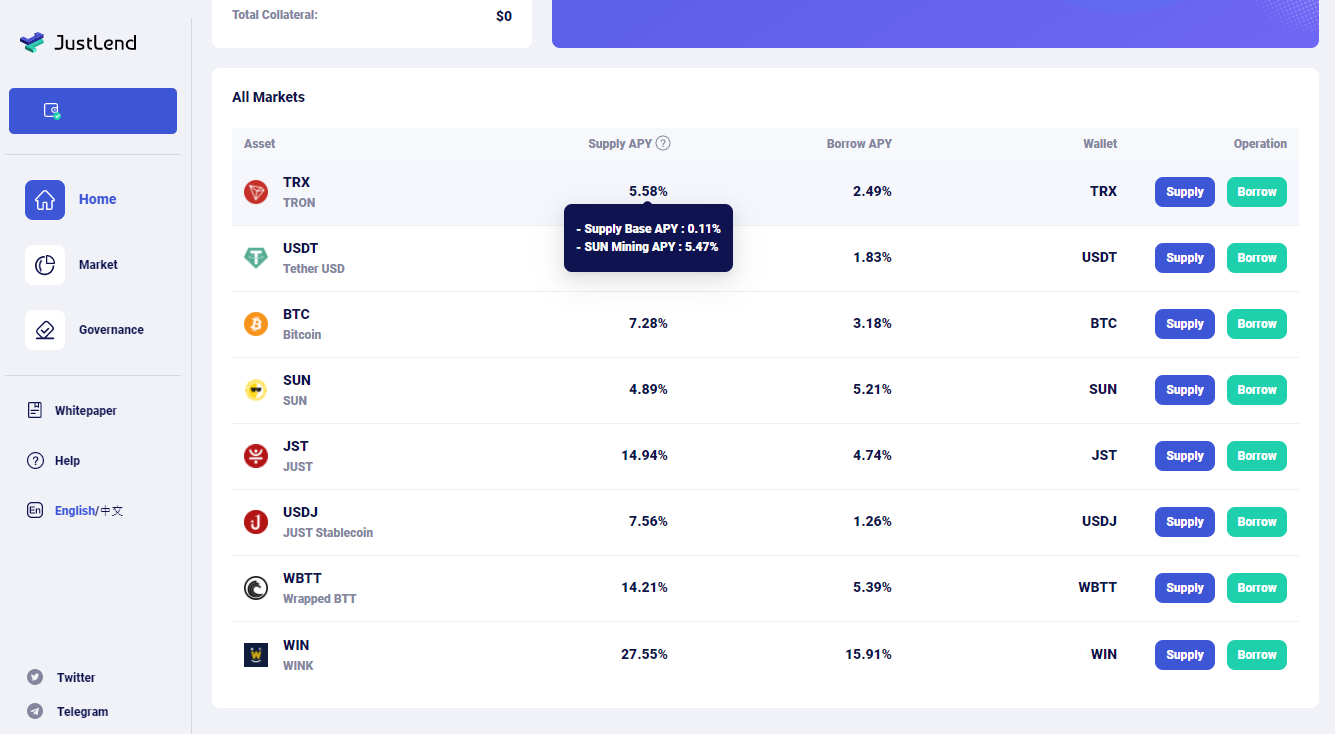Open the Governance icon in sidebar

pyautogui.click(x=45, y=330)
